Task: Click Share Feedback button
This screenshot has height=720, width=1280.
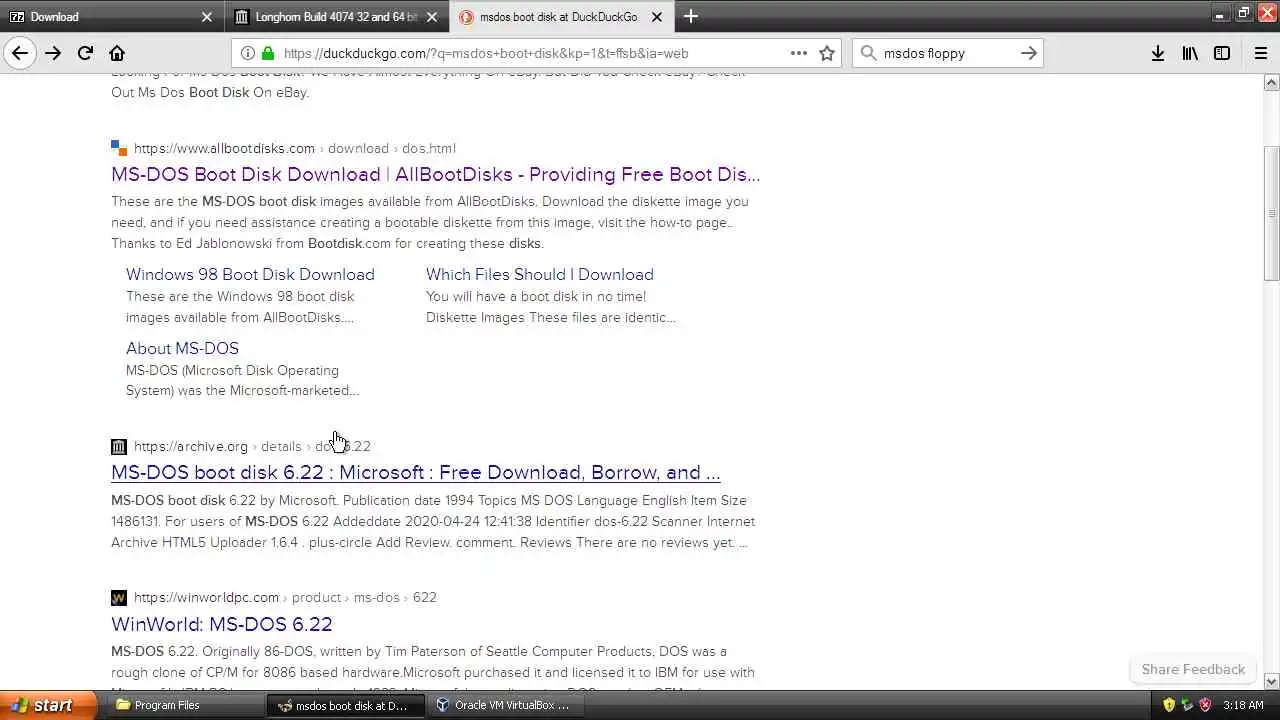Action: [1193, 669]
